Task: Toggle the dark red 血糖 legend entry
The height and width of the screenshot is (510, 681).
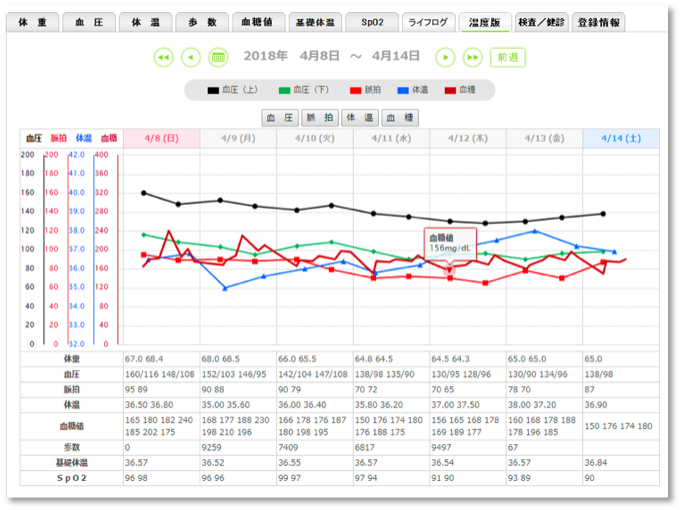Action: [460, 90]
